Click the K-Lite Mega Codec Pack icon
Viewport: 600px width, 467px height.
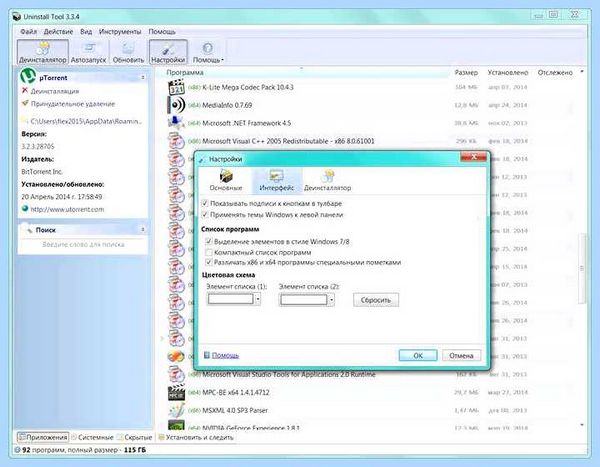click(176, 87)
